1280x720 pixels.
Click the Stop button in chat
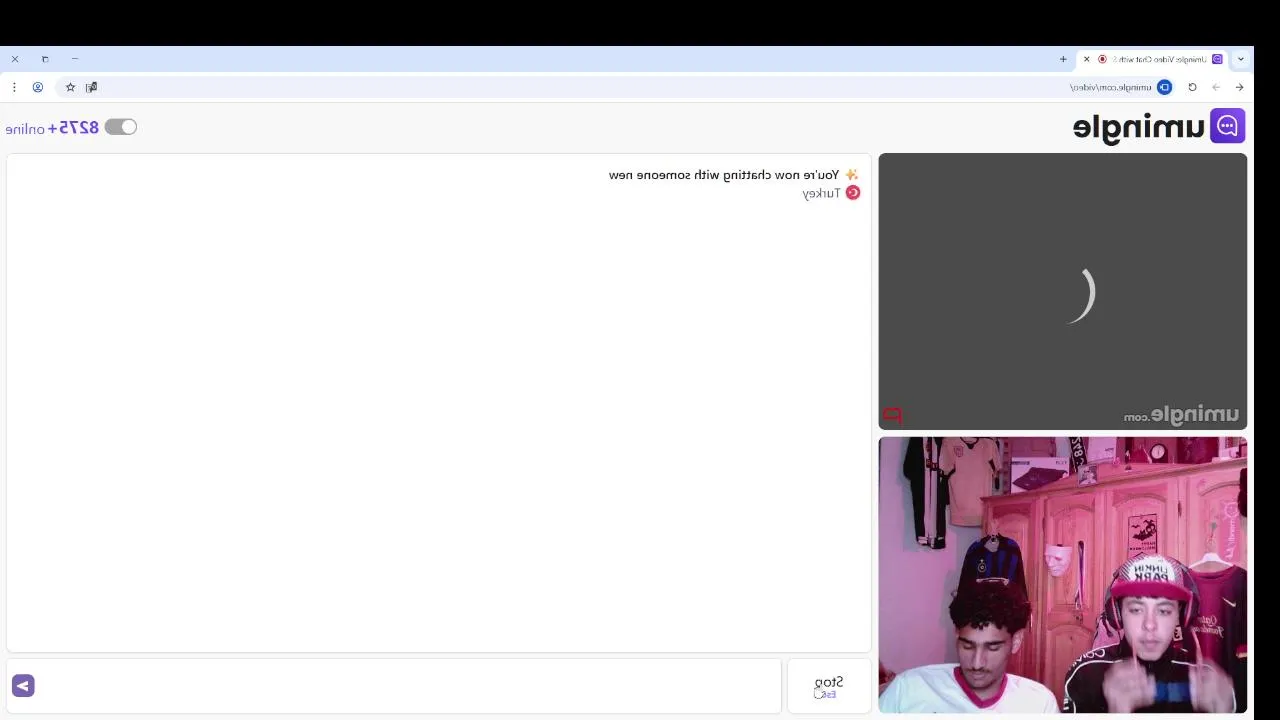[x=829, y=686]
